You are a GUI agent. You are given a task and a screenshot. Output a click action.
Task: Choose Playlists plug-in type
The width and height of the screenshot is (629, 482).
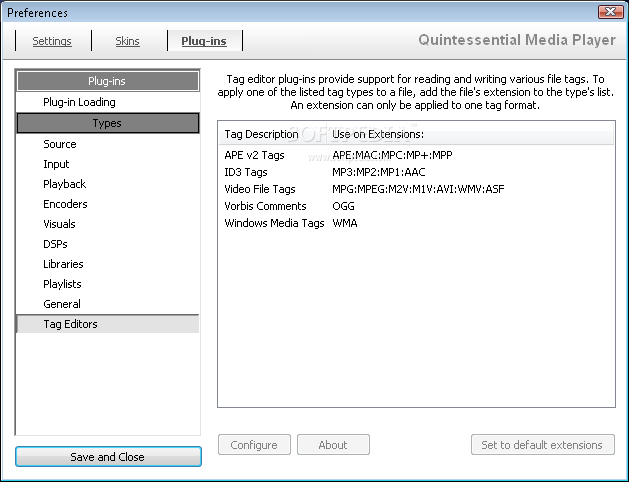click(62, 284)
